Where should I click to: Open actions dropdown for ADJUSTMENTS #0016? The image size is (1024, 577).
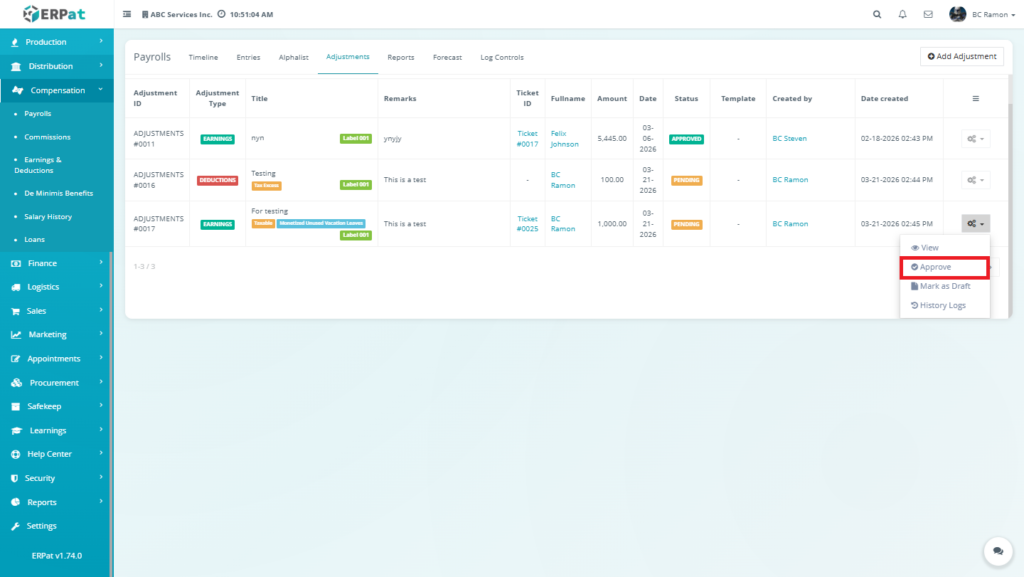[x=975, y=180]
